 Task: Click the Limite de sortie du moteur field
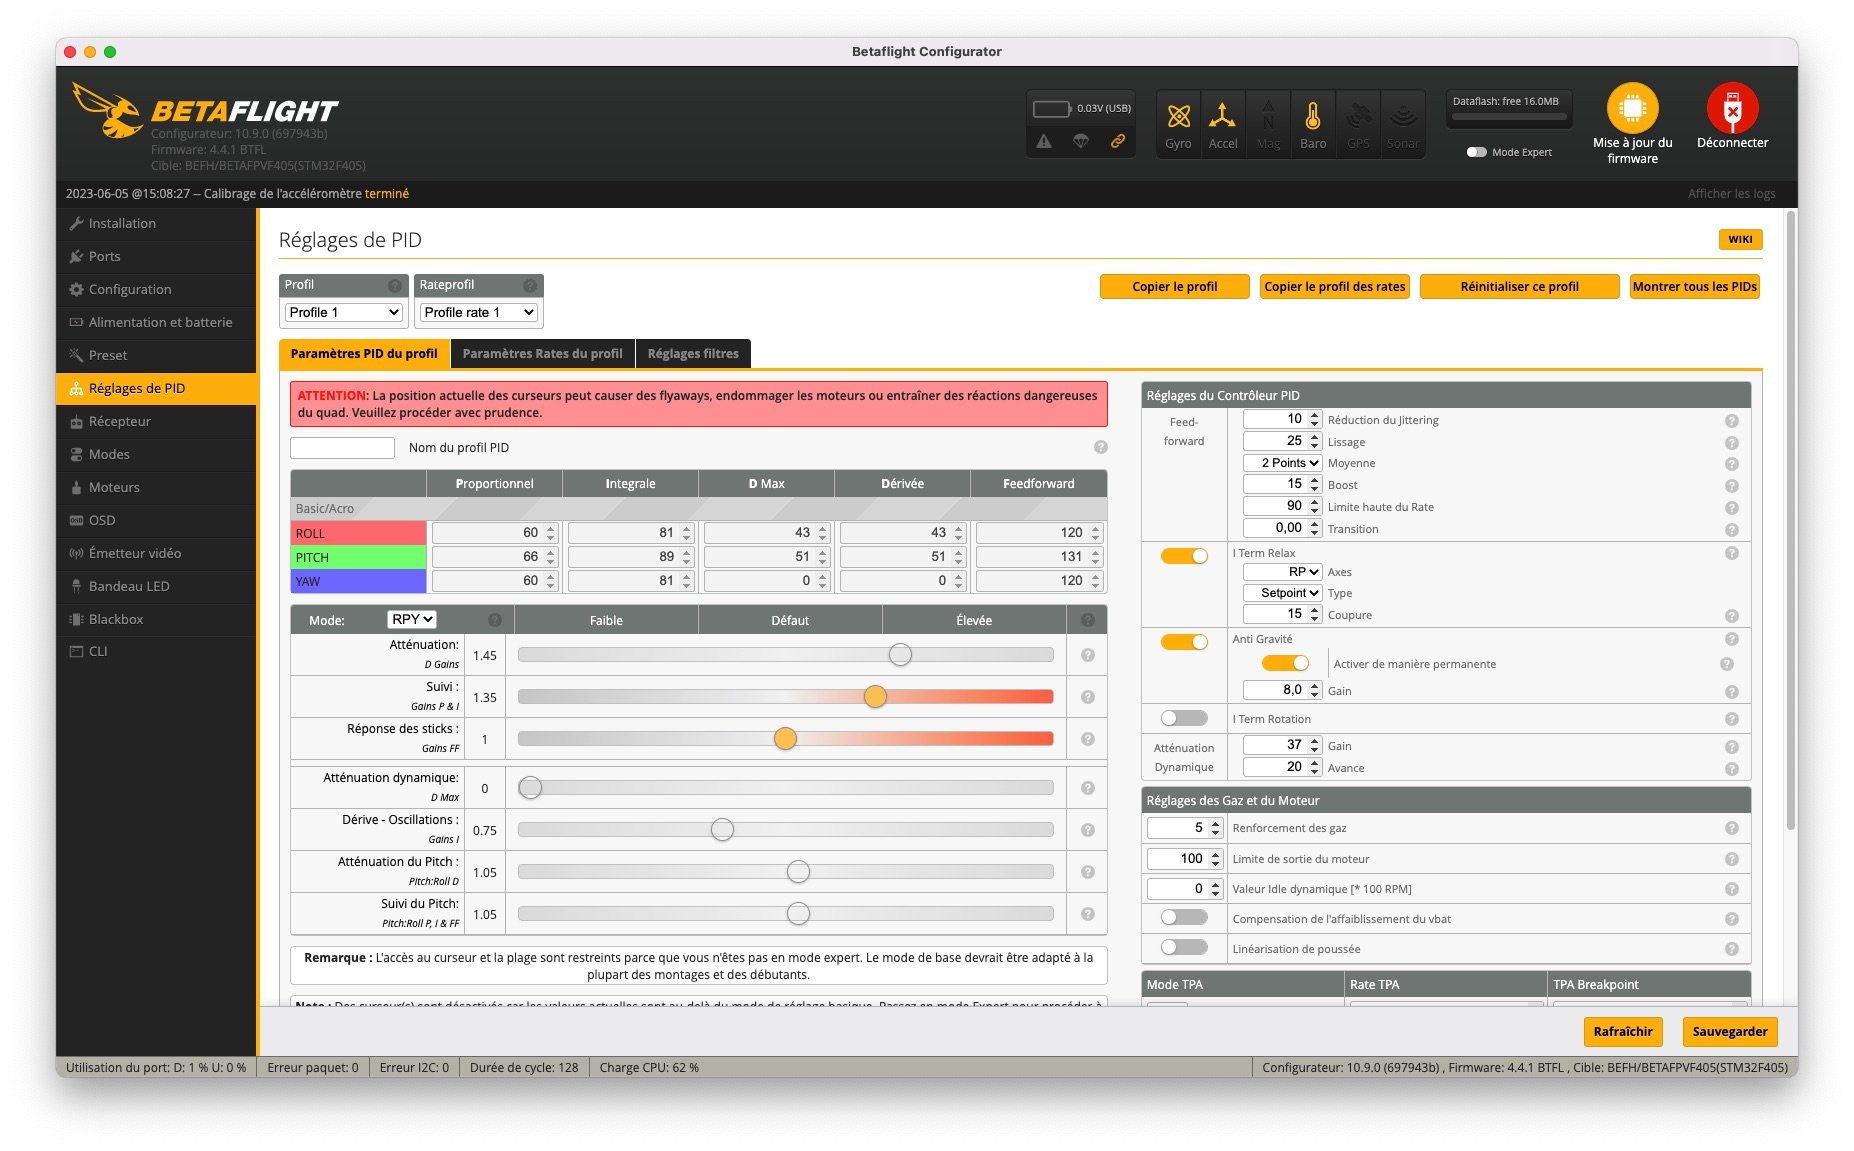click(1185, 858)
